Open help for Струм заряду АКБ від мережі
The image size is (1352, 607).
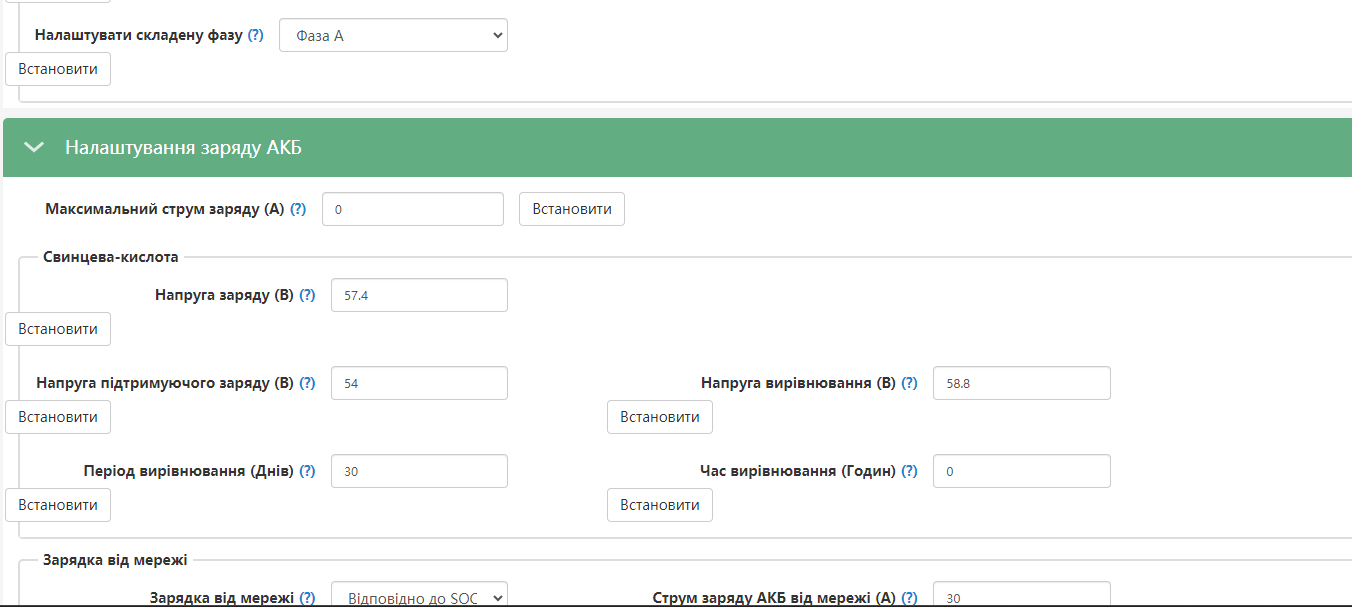[909, 598]
